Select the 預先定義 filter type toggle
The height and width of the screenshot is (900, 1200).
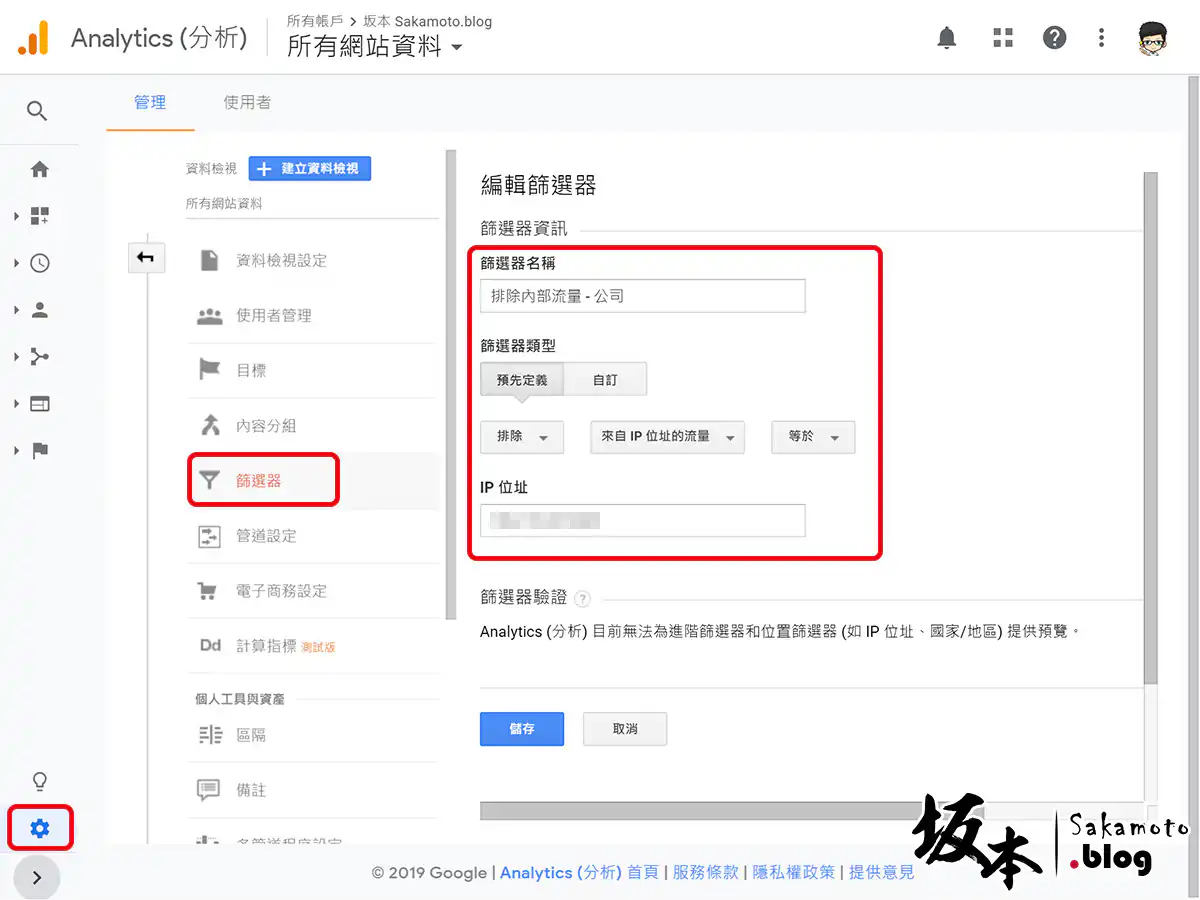click(522, 380)
